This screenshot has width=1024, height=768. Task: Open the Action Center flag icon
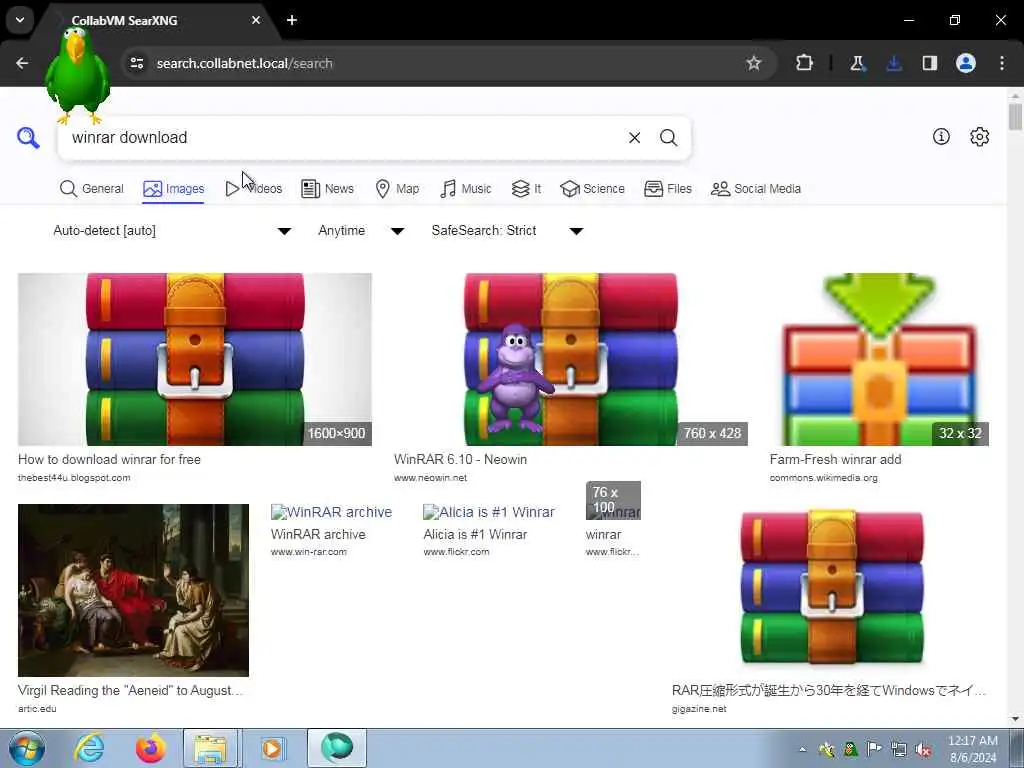(x=874, y=749)
